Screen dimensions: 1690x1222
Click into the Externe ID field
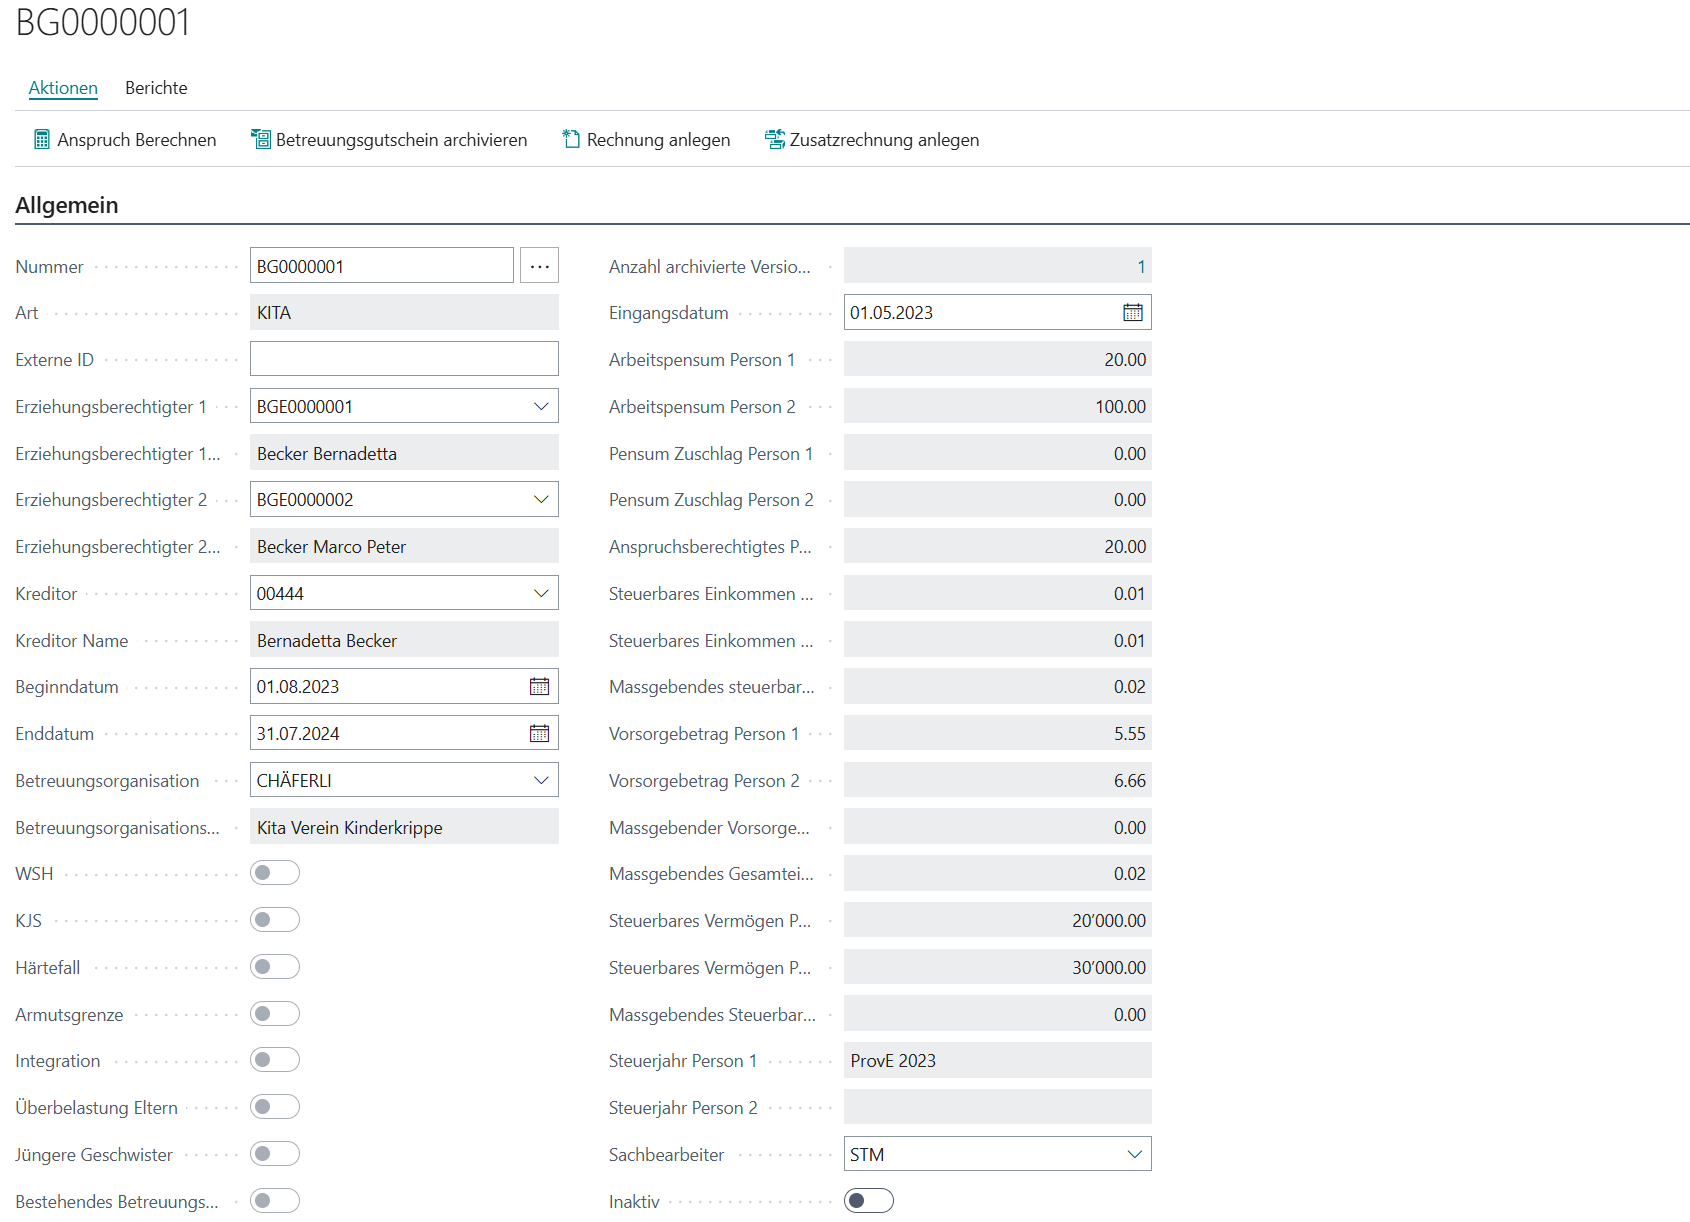[x=404, y=360]
